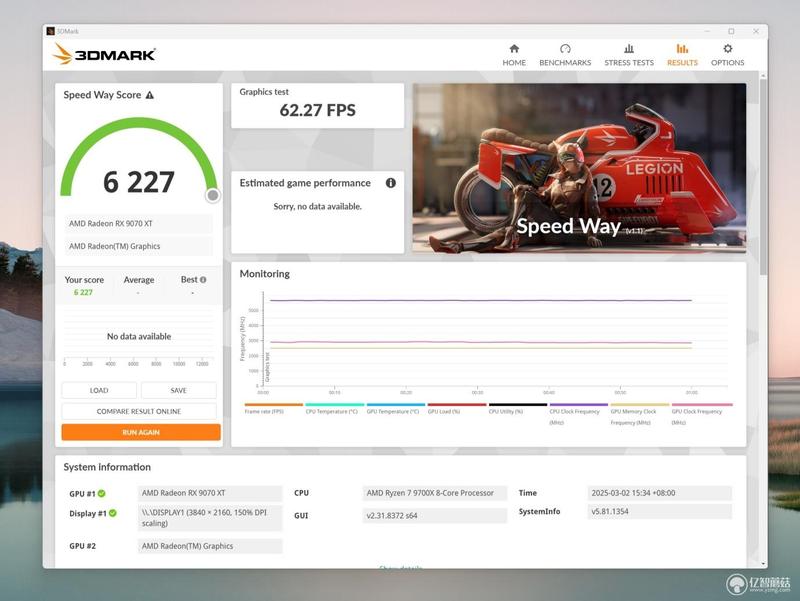Click the GPU #1 AMD Radeon RX 9070 XT field
This screenshot has height=601, width=800.
210,493
